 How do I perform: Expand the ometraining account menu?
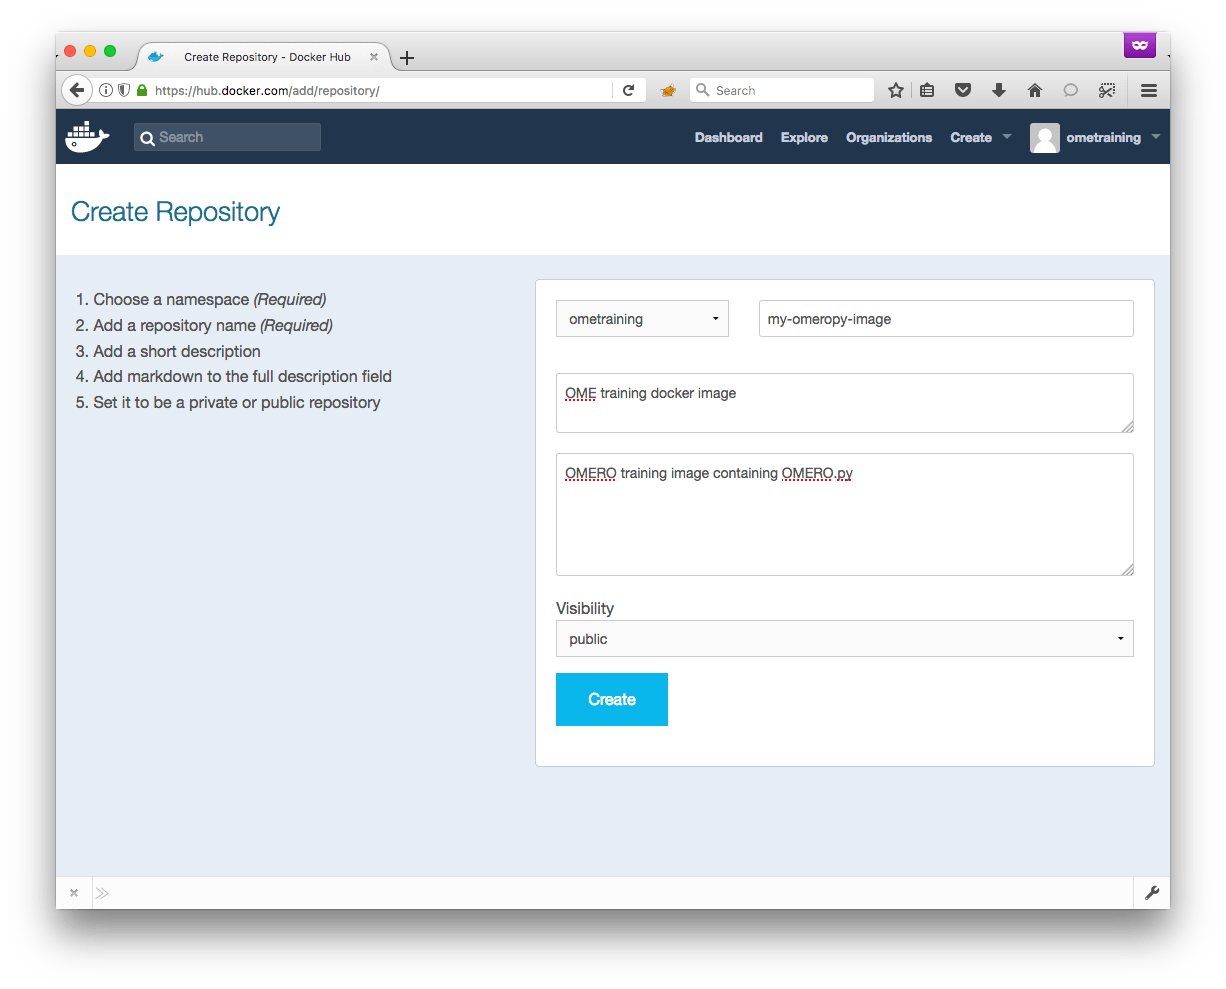click(x=1103, y=137)
